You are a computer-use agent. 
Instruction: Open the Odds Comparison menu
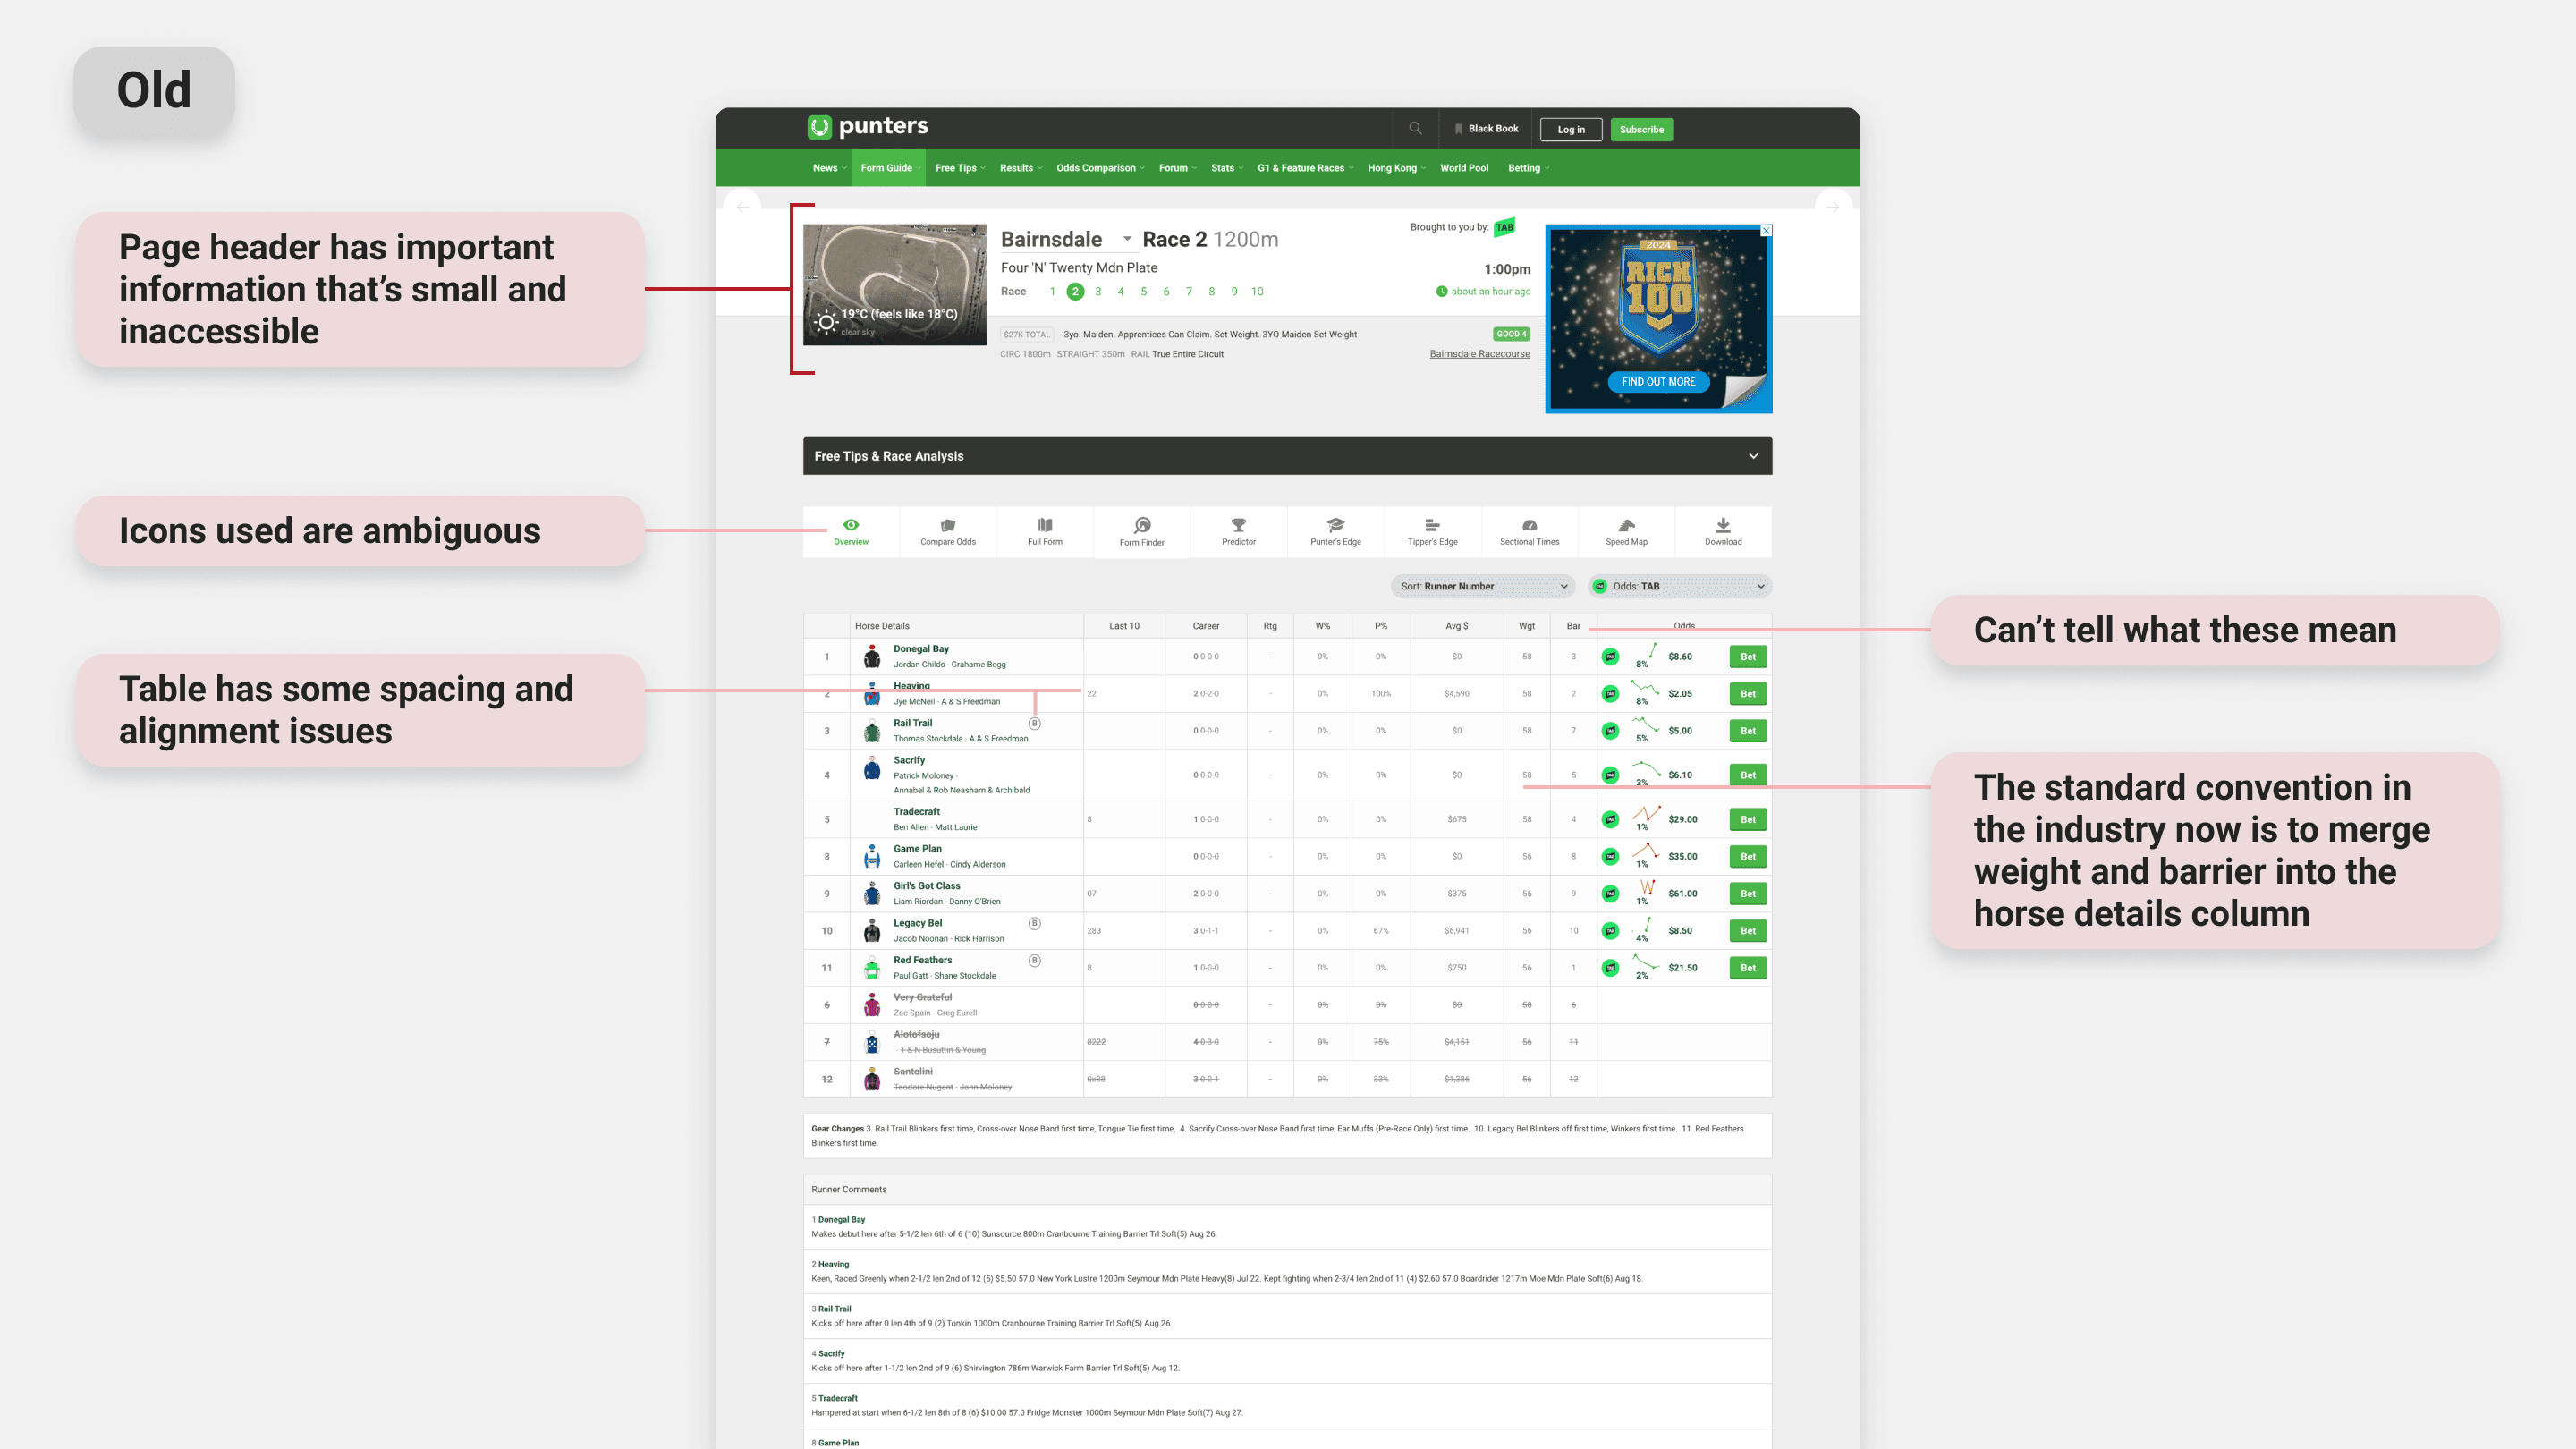(x=1098, y=168)
